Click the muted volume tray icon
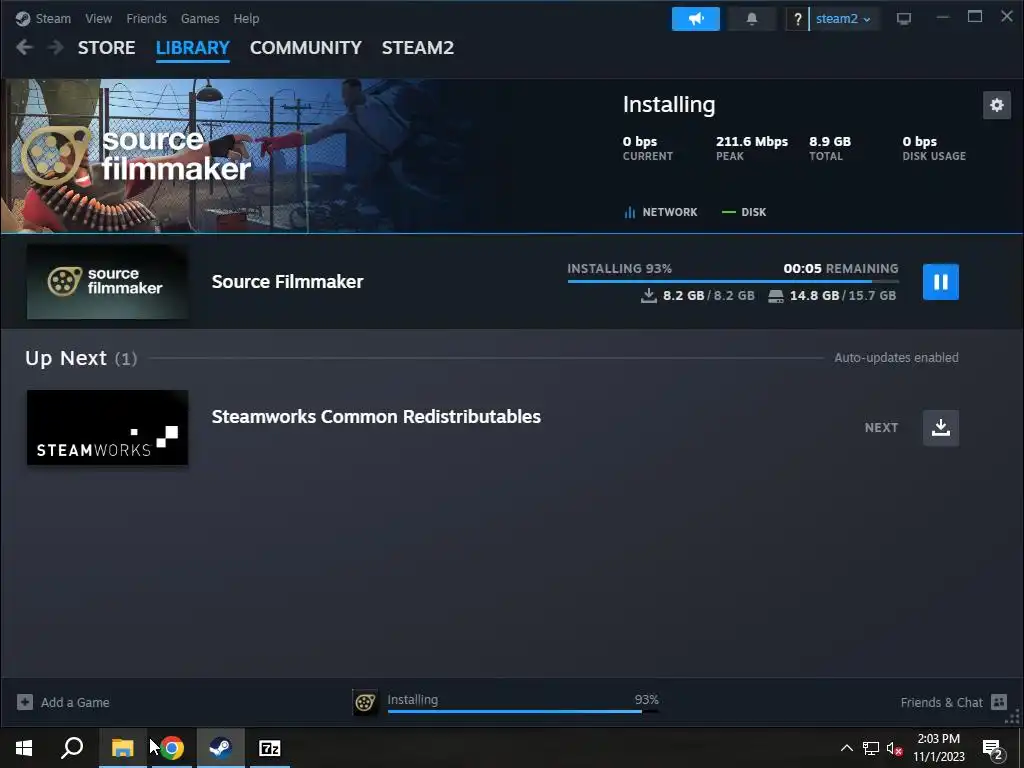Image resolution: width=1024 pixels, height=768 pixels. tap(894, 748)
